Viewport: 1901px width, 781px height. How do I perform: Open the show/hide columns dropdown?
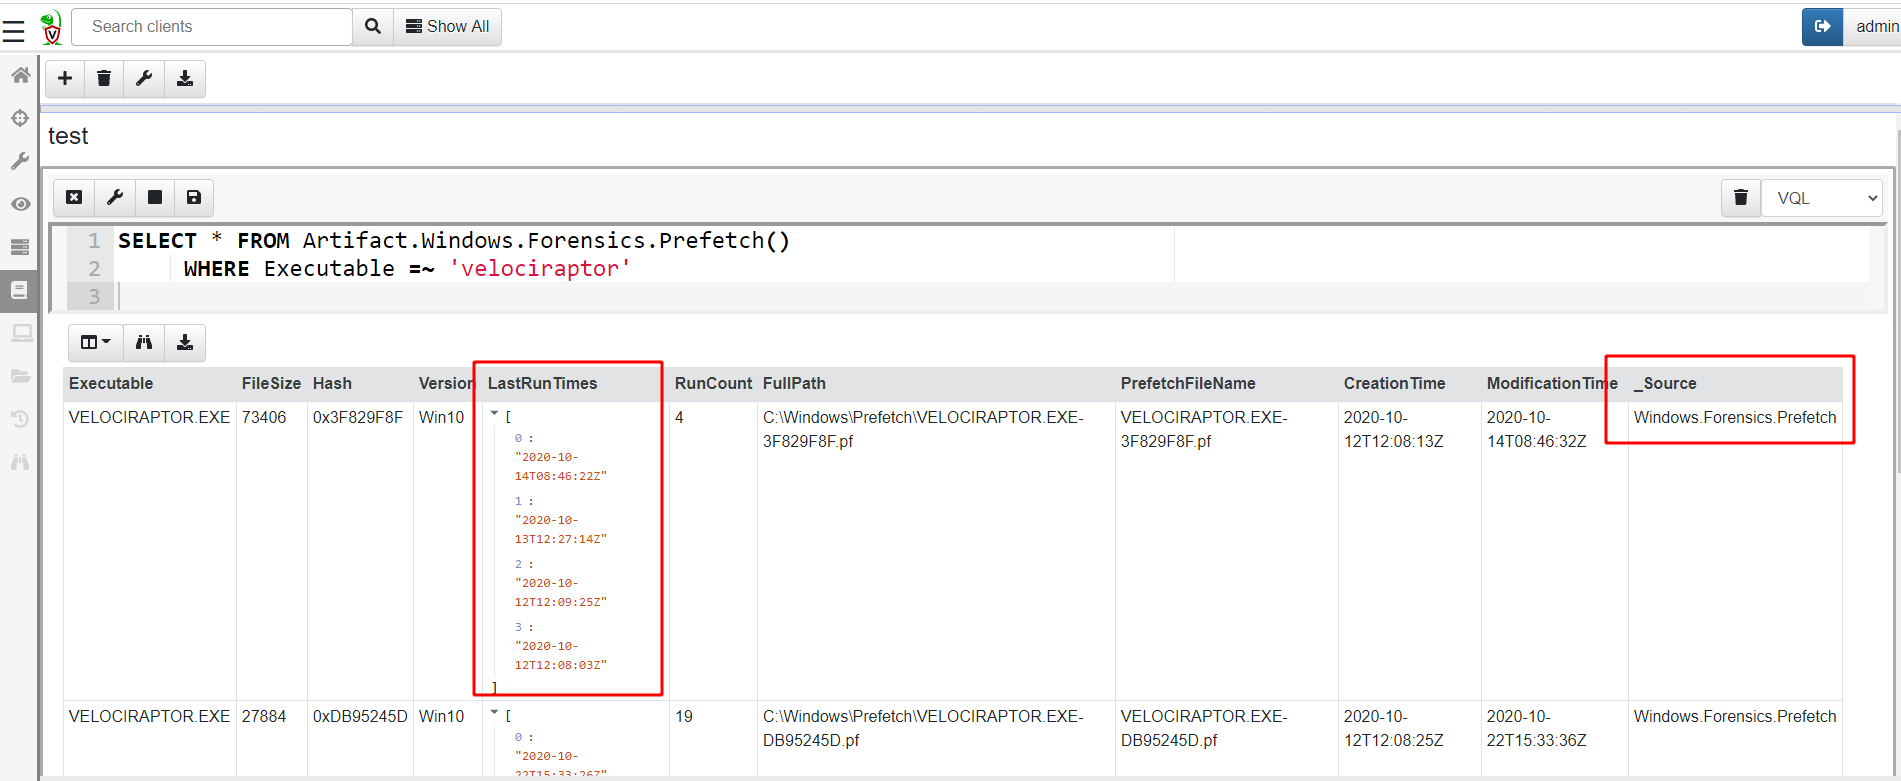(95, 343)
